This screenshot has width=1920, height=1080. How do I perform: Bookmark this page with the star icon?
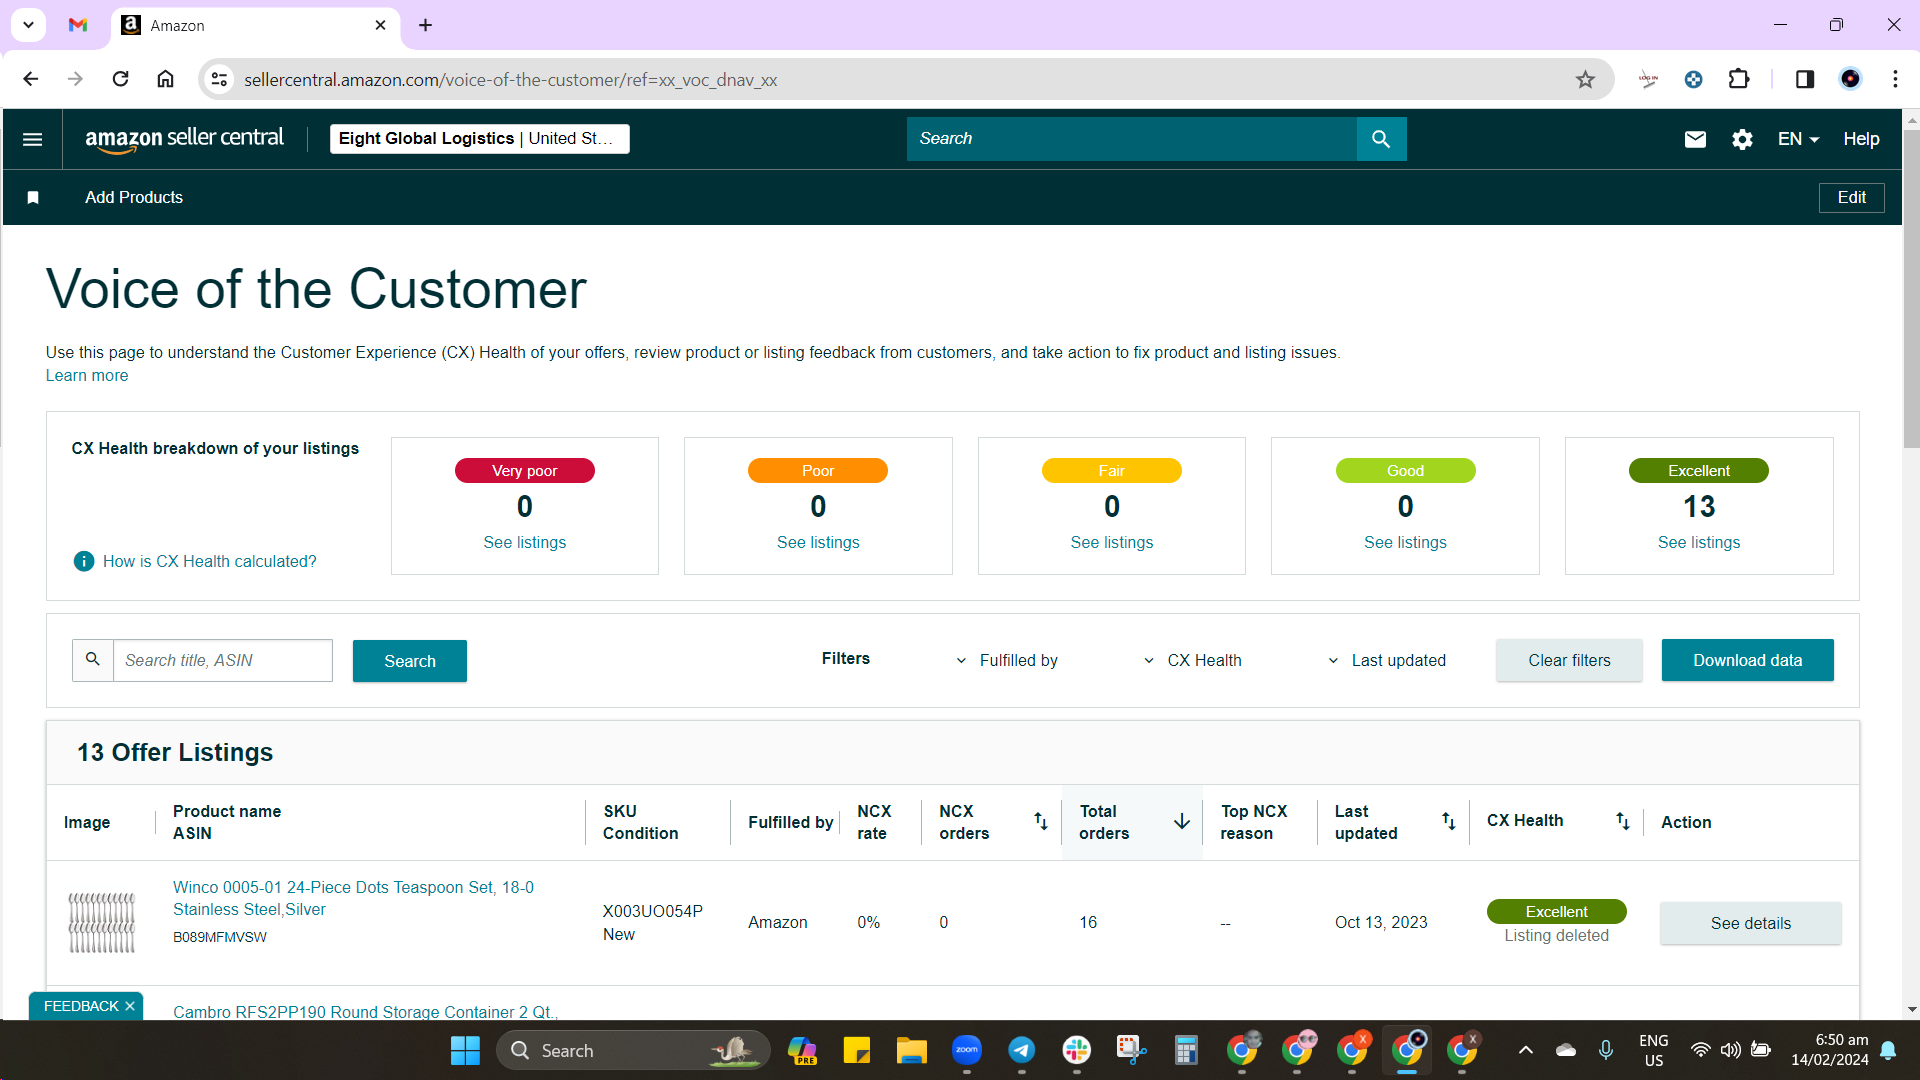tap(1585, 79)
